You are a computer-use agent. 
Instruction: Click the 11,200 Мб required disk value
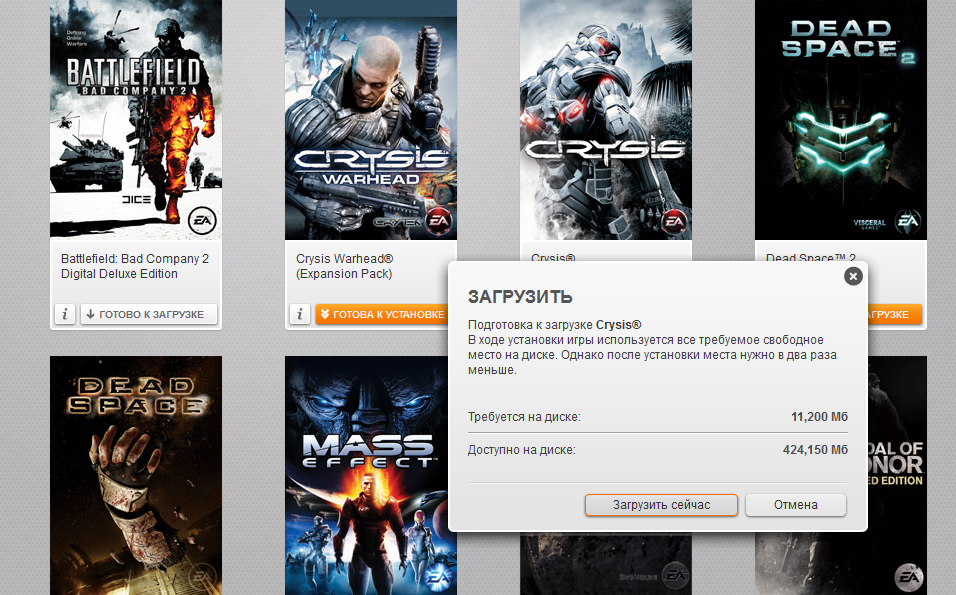click(x=819, y=417)
